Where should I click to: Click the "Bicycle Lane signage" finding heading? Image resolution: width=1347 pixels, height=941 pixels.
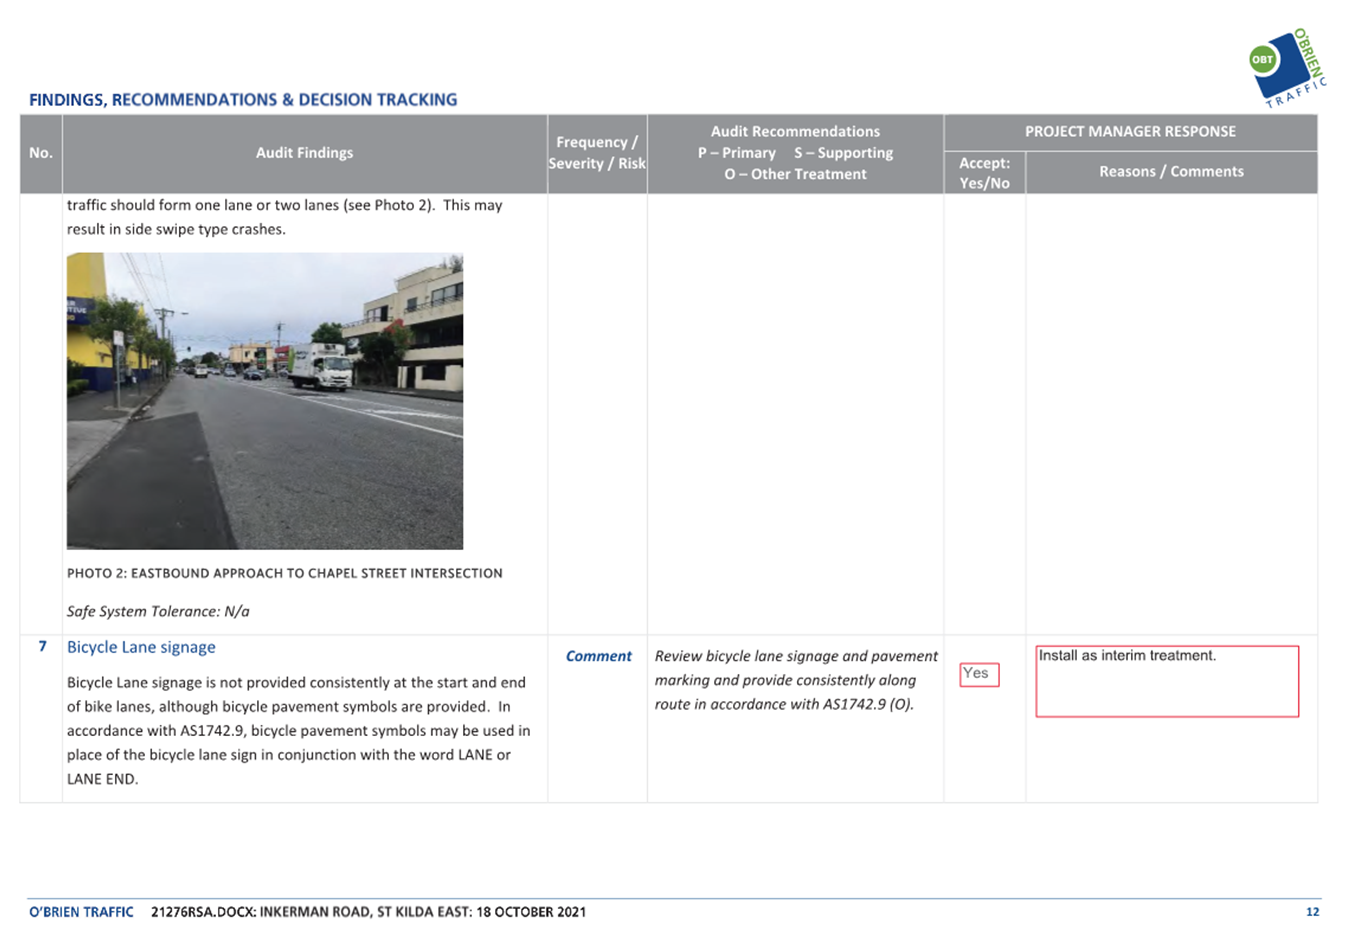click(x=141, y=647)
